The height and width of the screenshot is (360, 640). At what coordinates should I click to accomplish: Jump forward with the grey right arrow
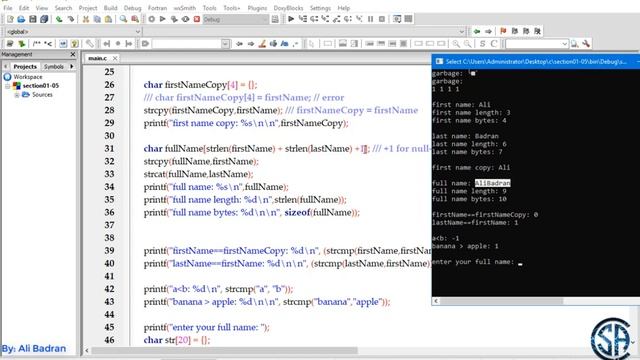click(x=488, y=31)
